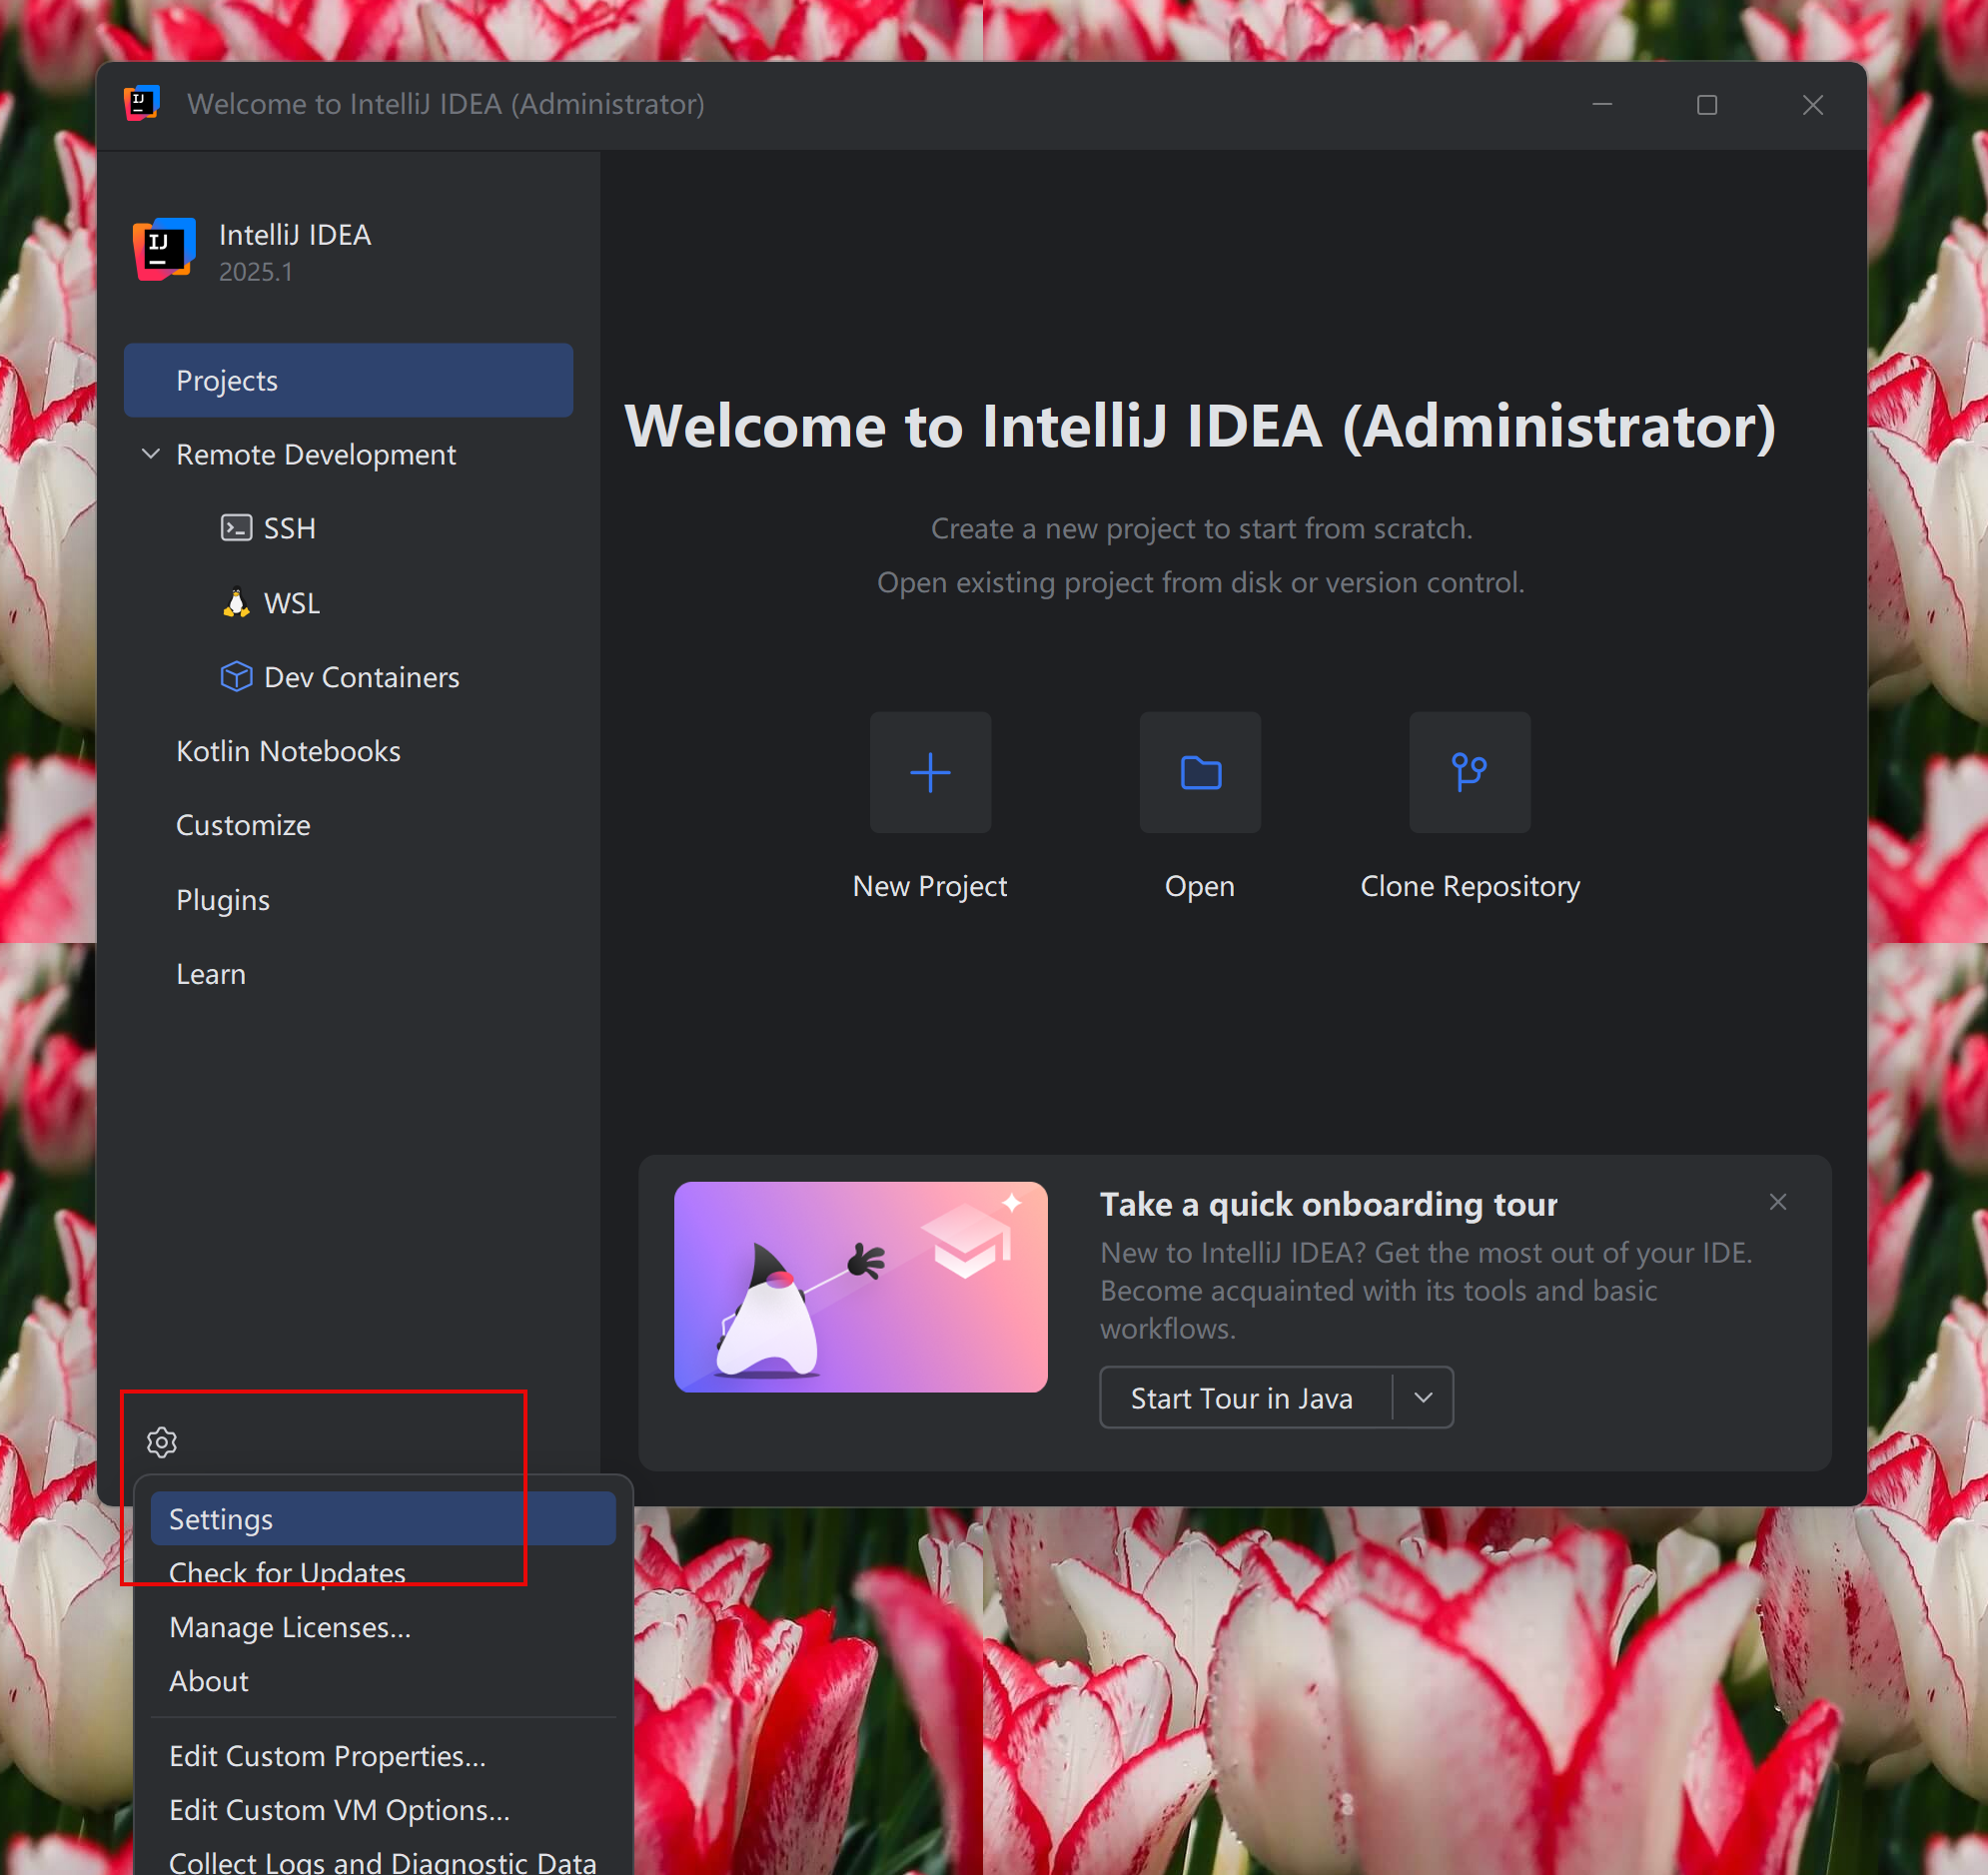Click the Clone Repository branch icon
1988x1875 pixels.
click(1469, 772)
